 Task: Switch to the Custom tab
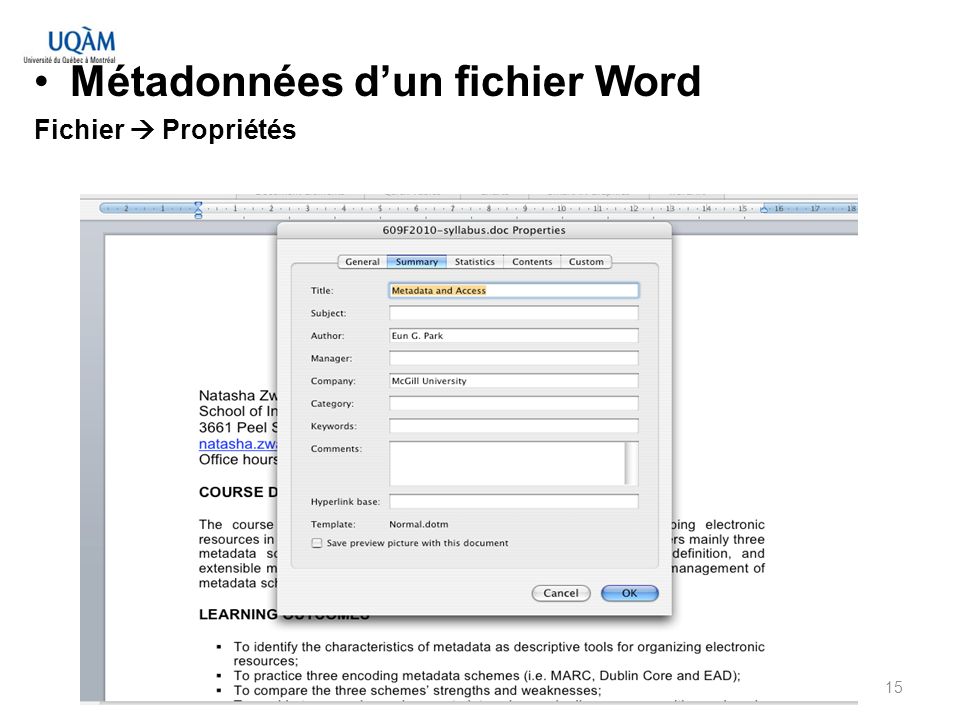586,261
